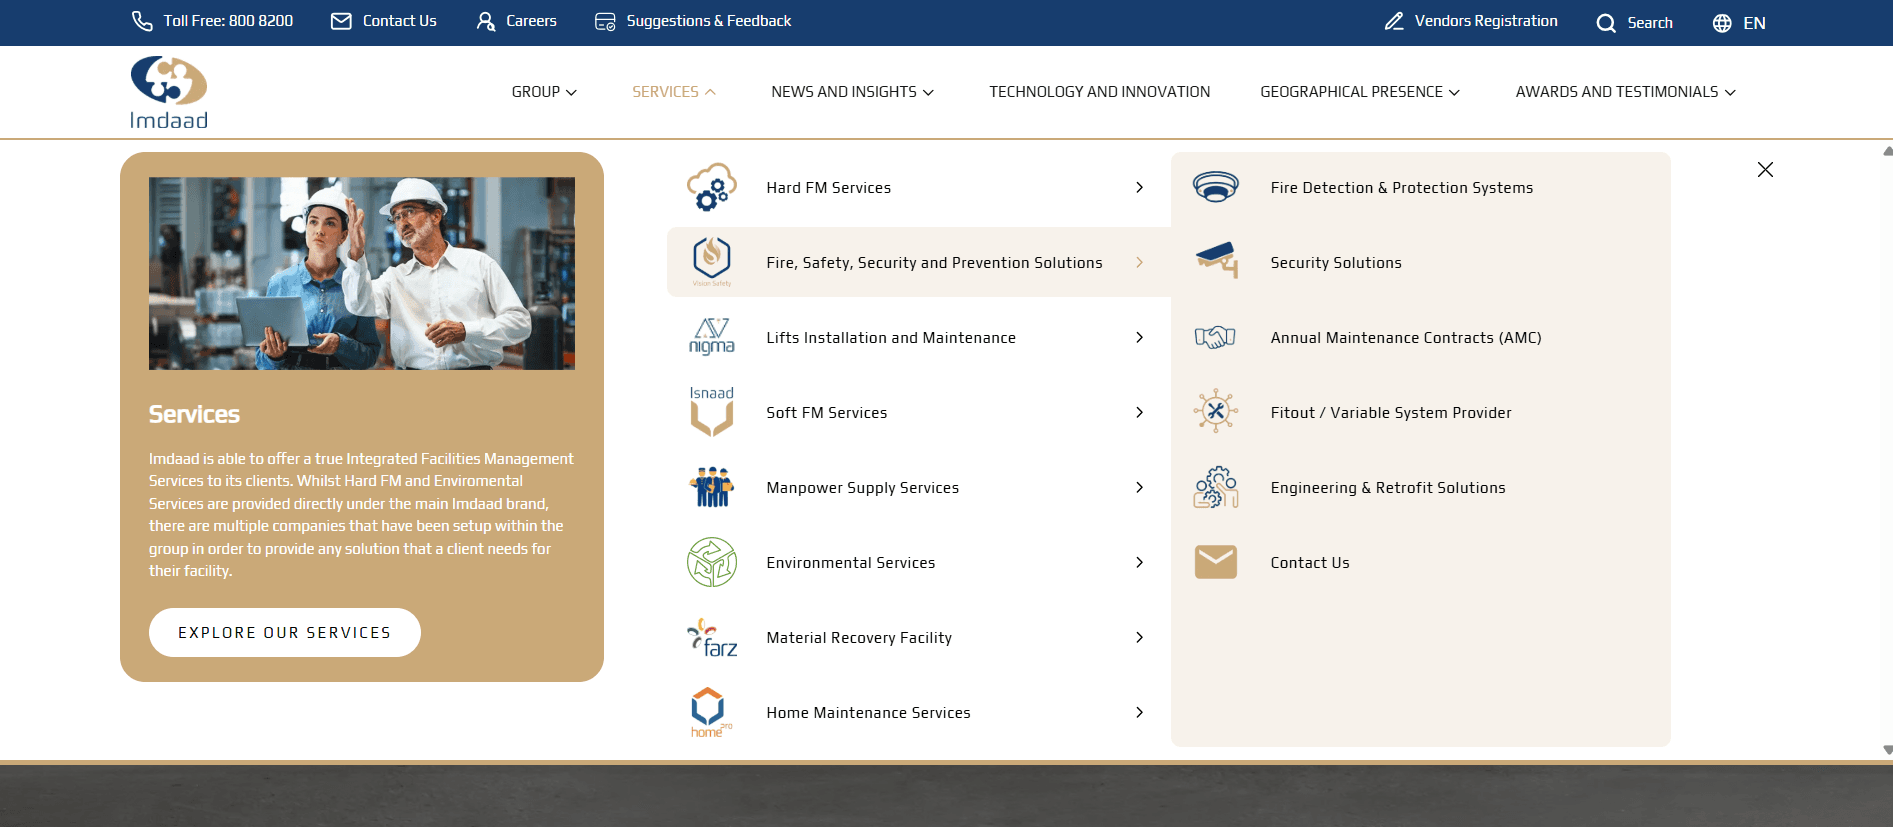1893x827 pixels.
Task: Click the Manpower Supply workers icon
Action: point(712,487)
